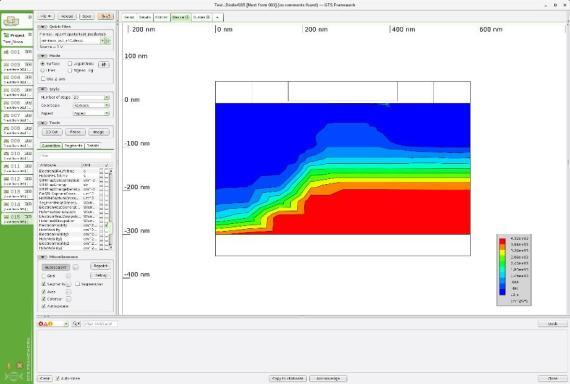Collapse the Miscellaneous section
The image size is (570, 384).
click(x=43, y=257)
